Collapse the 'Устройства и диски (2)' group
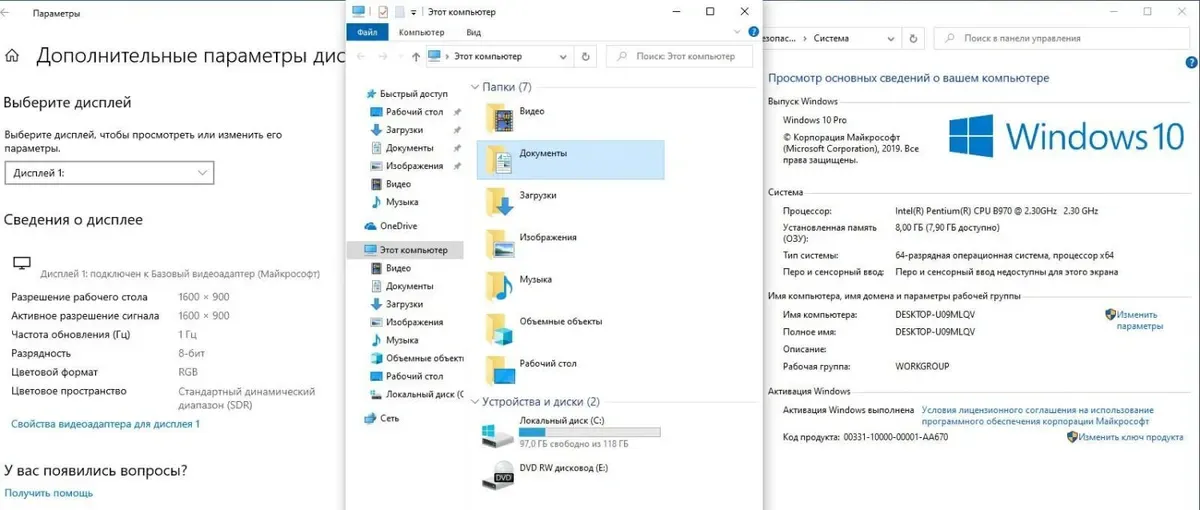Viewport: 1200px width, 510px height. coord(473,401)
